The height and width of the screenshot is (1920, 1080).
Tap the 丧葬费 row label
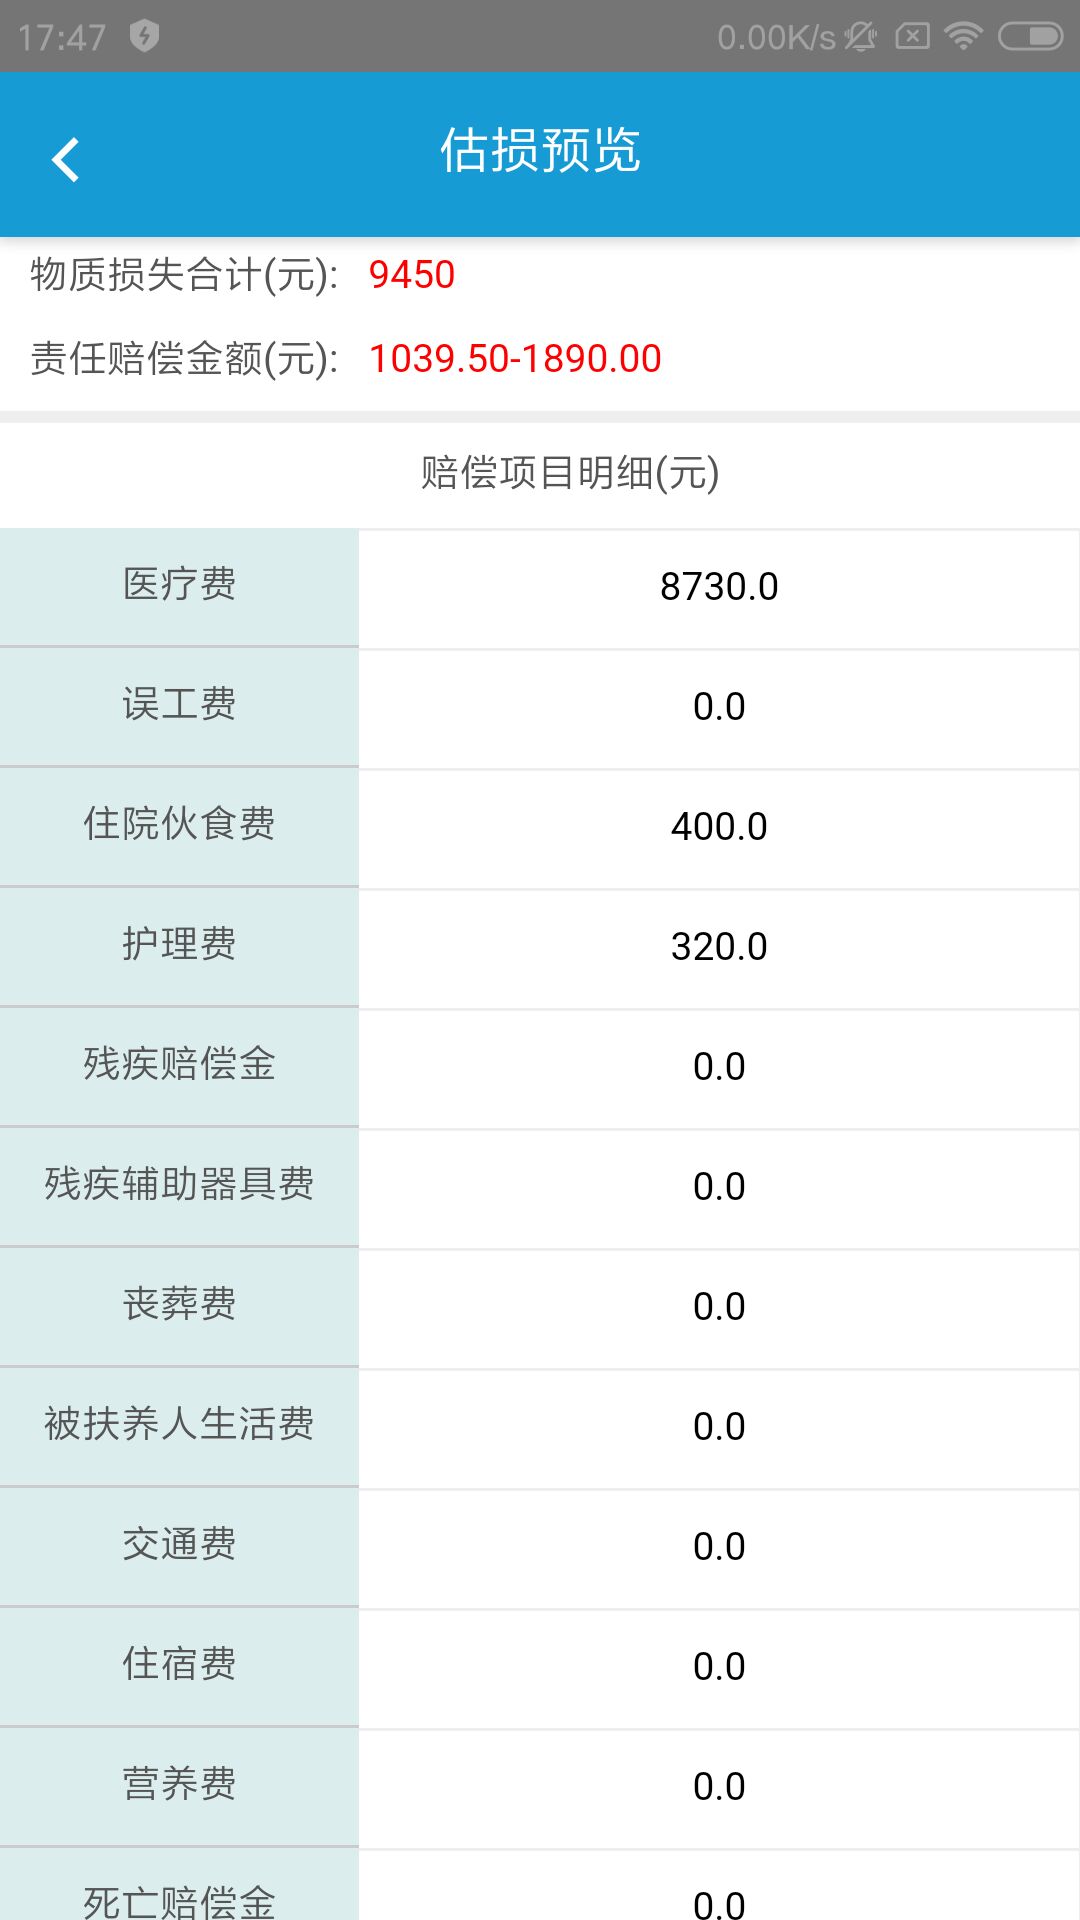179,1305
